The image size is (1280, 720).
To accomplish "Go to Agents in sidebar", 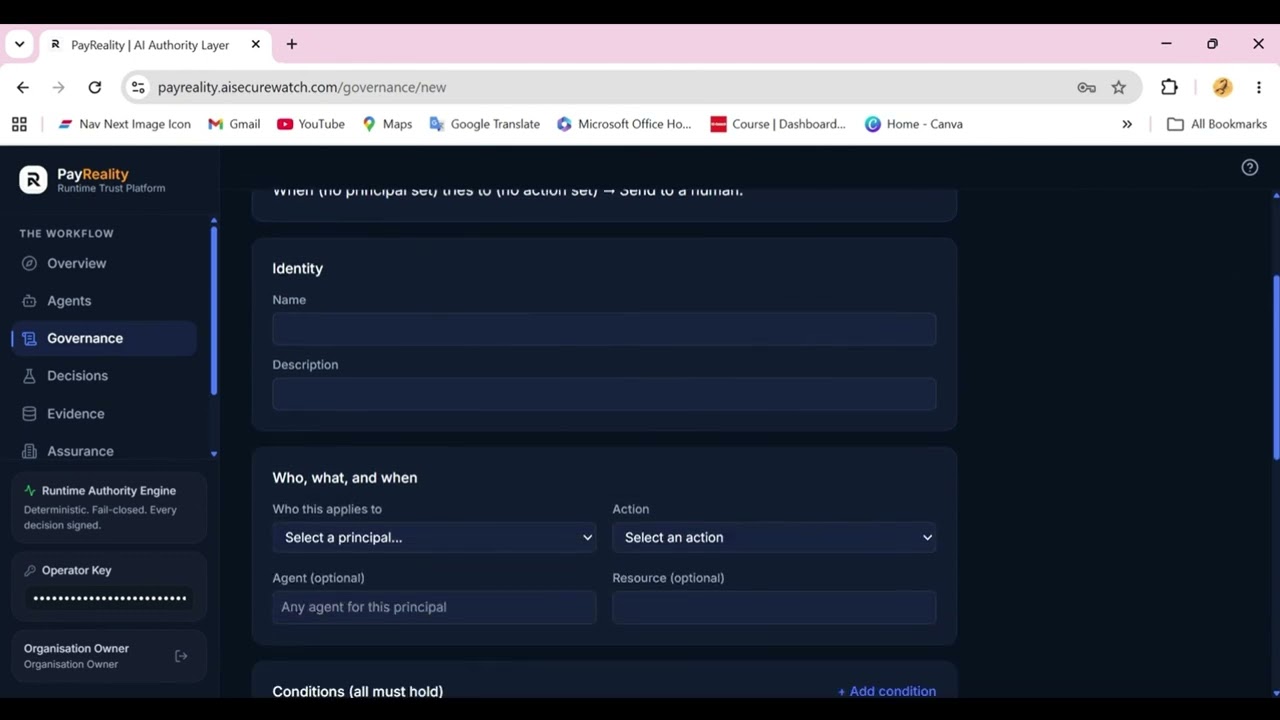I will (x=104, y=301).
